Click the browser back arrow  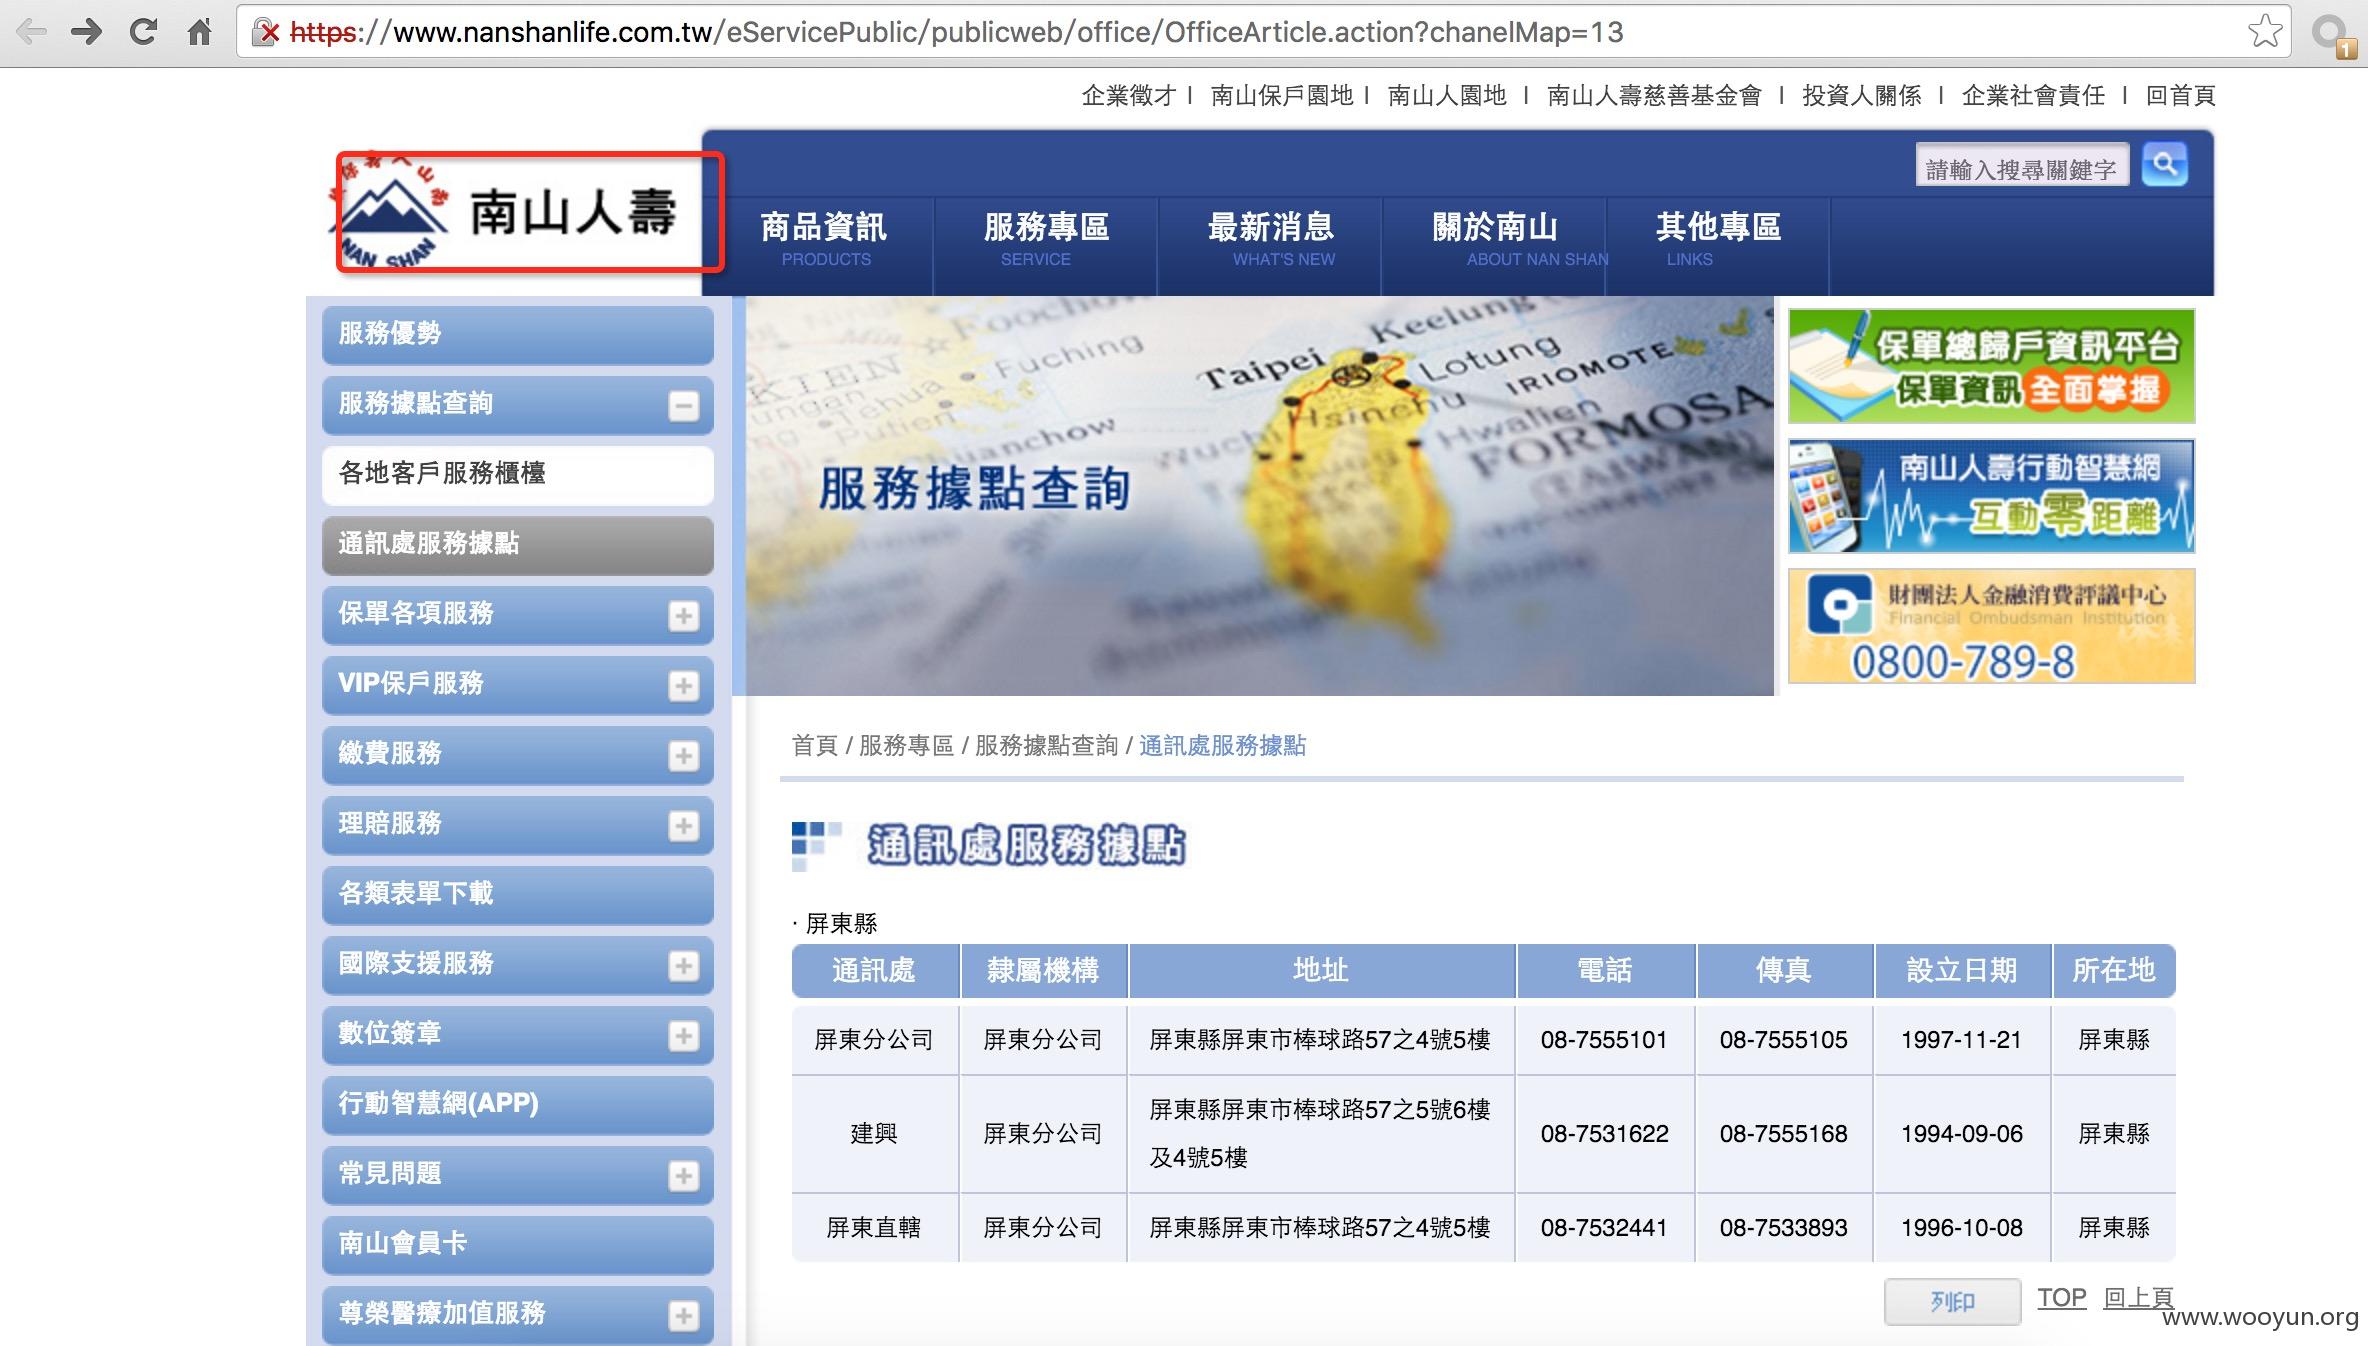tap(31, 32)
